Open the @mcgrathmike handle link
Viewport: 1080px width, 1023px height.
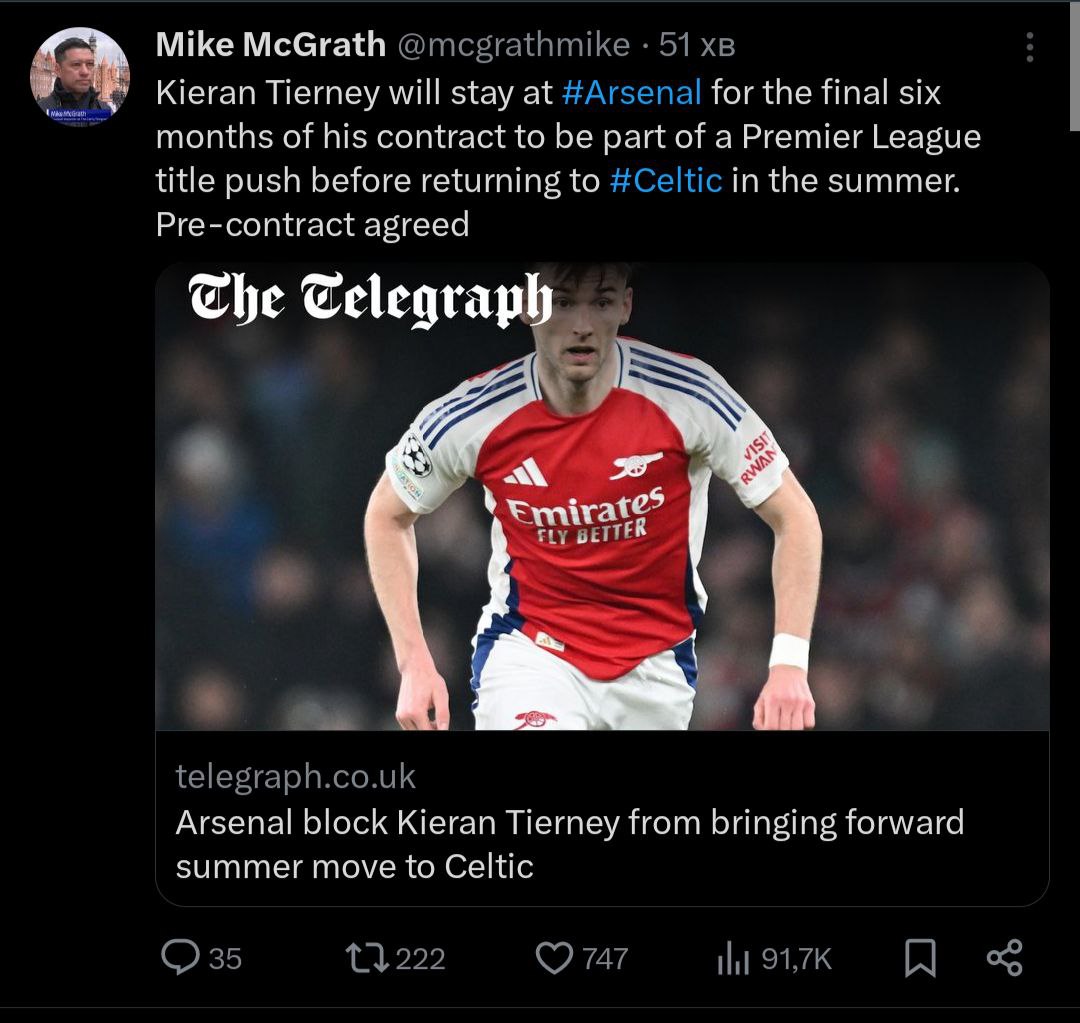click(x=514, y=45)
